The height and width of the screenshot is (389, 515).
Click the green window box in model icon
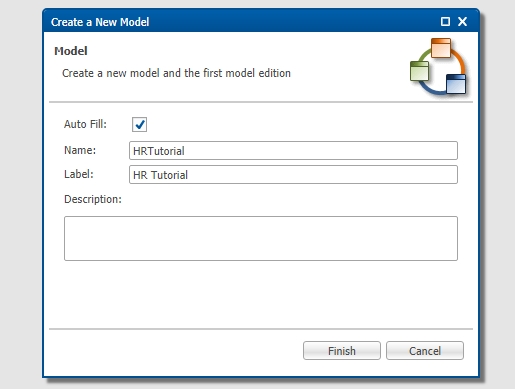coord(419,71)
